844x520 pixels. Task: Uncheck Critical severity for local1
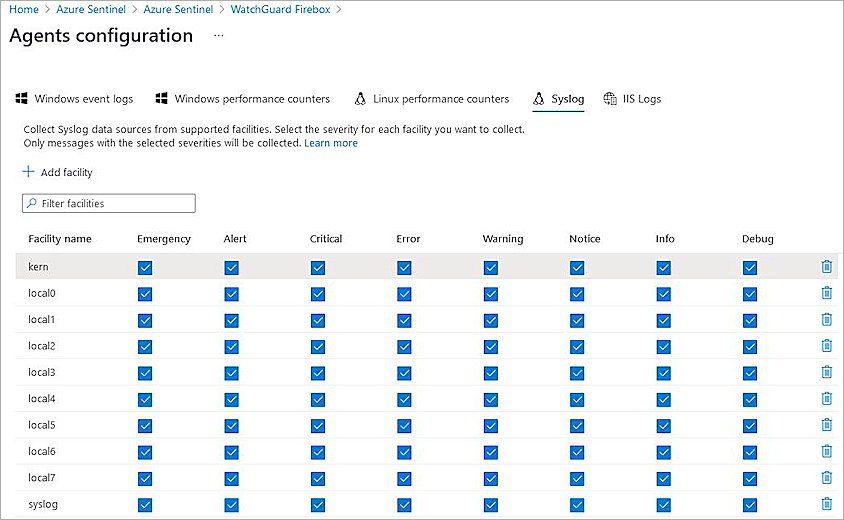[318, 320]
